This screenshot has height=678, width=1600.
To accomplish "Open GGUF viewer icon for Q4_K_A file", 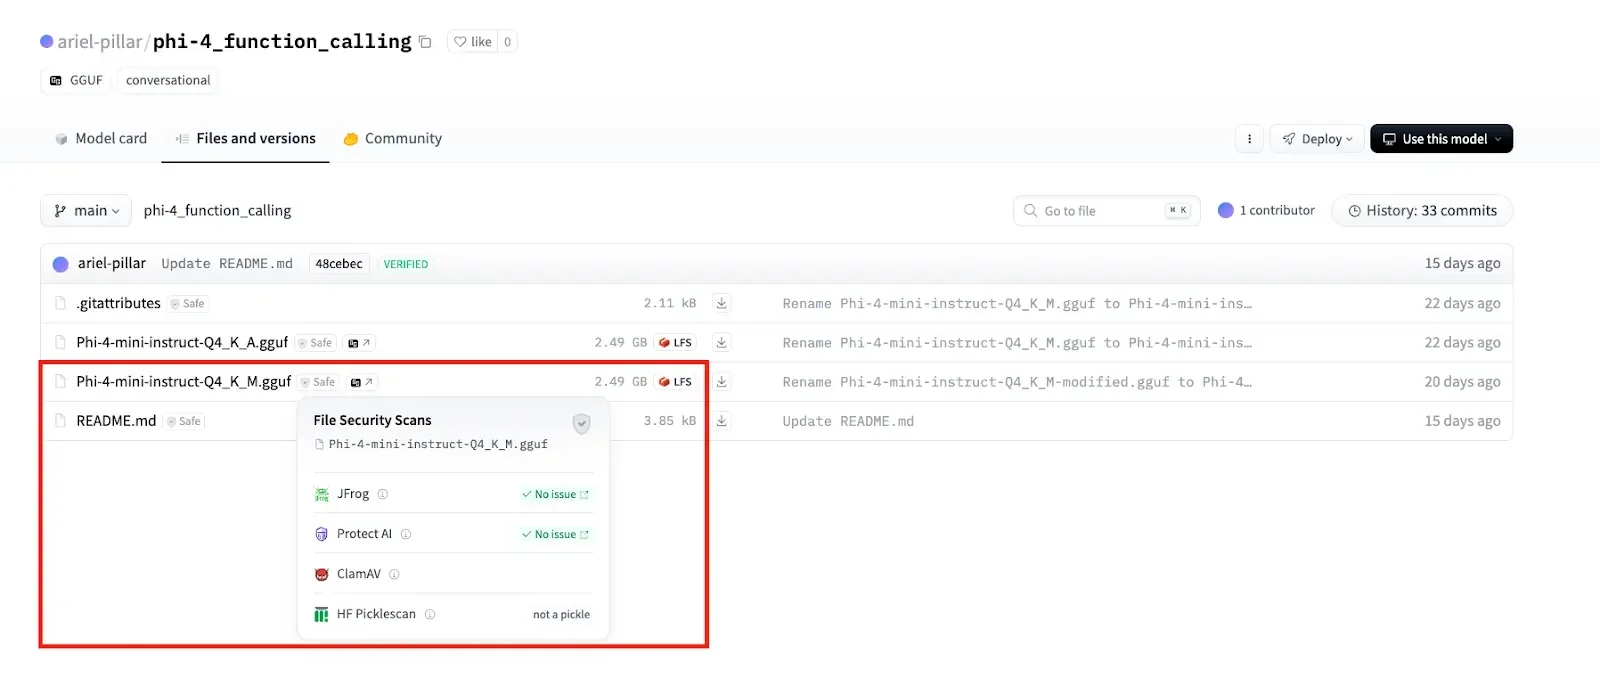I will point(359,343).
